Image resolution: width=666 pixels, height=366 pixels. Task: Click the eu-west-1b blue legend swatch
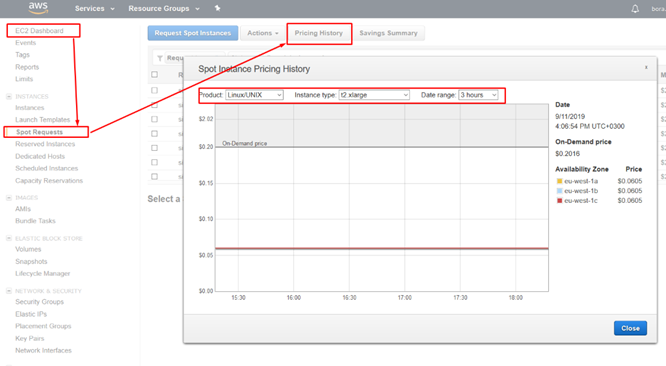[559, 191]
